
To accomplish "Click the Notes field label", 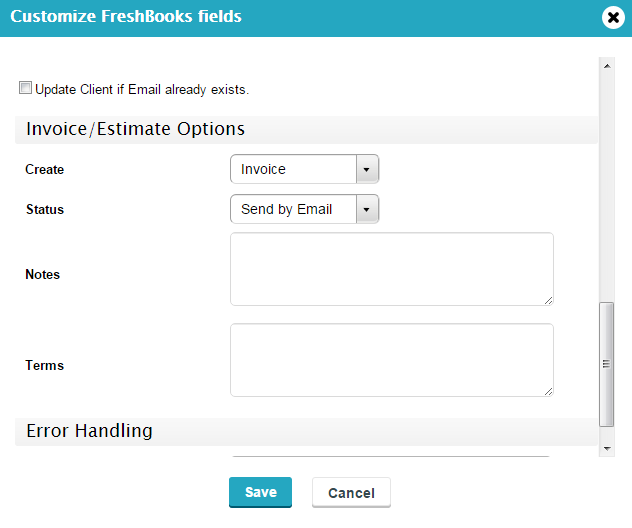I will (x=42, y=274).
